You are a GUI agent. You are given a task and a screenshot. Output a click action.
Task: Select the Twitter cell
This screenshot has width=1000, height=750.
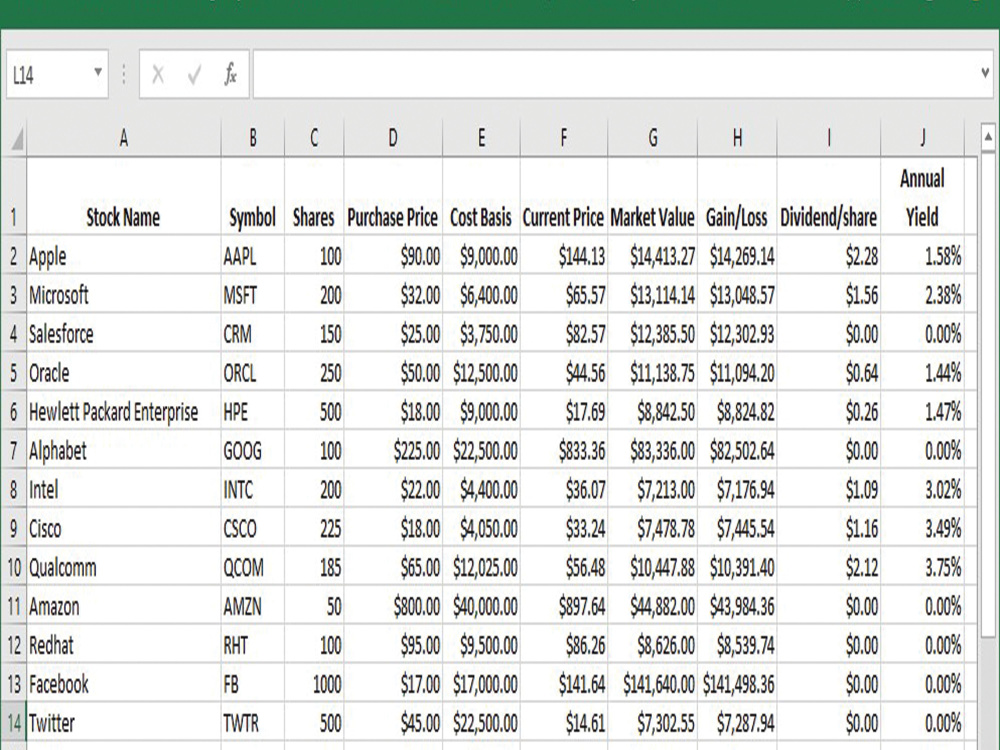124,723
